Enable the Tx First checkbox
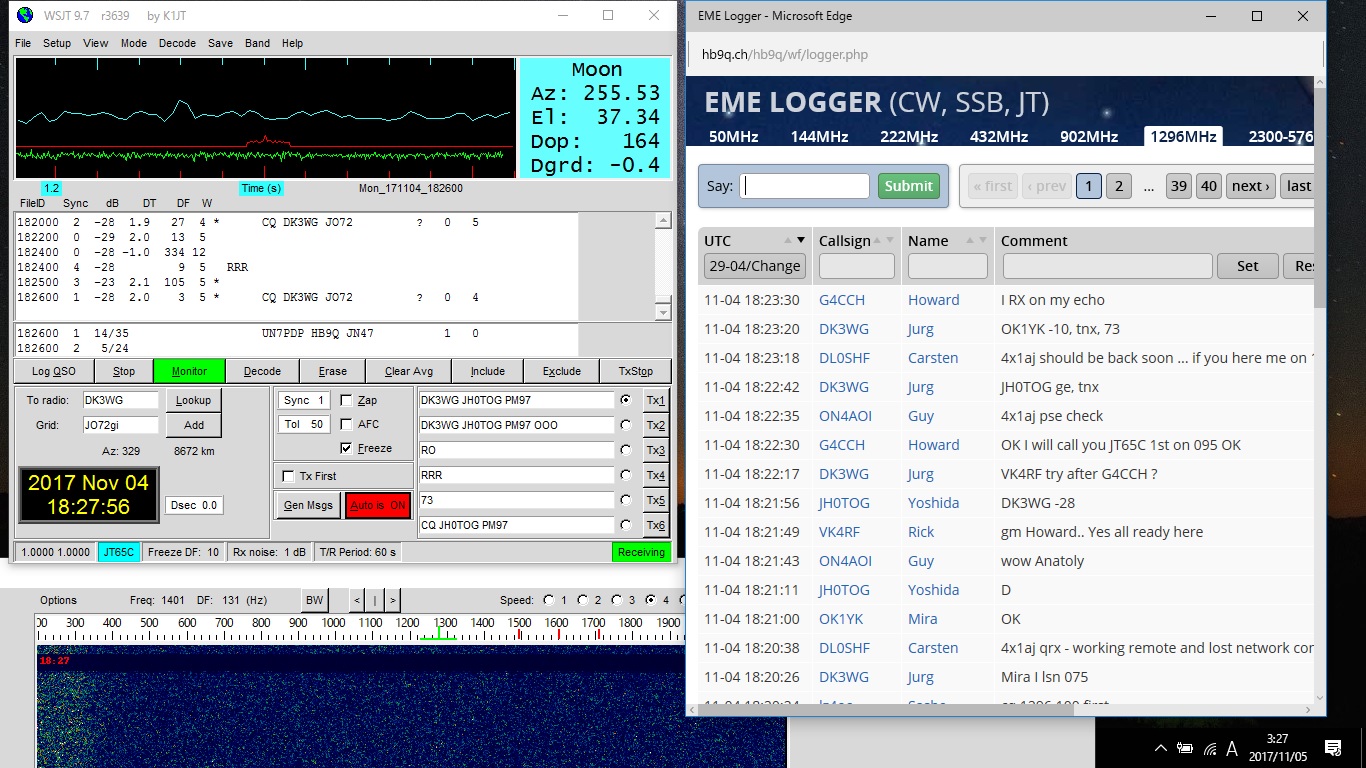 click(289, 477)
